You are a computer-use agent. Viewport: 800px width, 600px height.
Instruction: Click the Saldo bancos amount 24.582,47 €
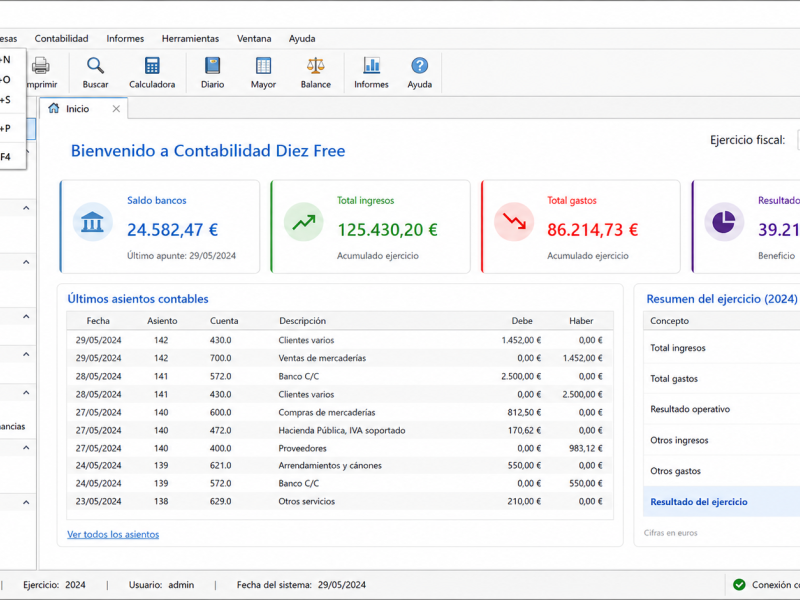(x=172, y=230)
